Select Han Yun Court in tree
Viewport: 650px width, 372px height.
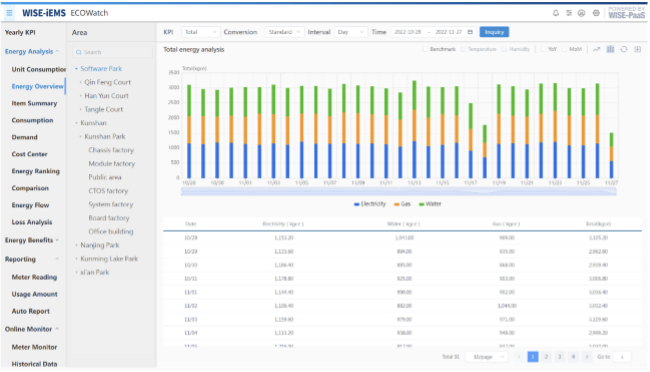coord(107,96)
